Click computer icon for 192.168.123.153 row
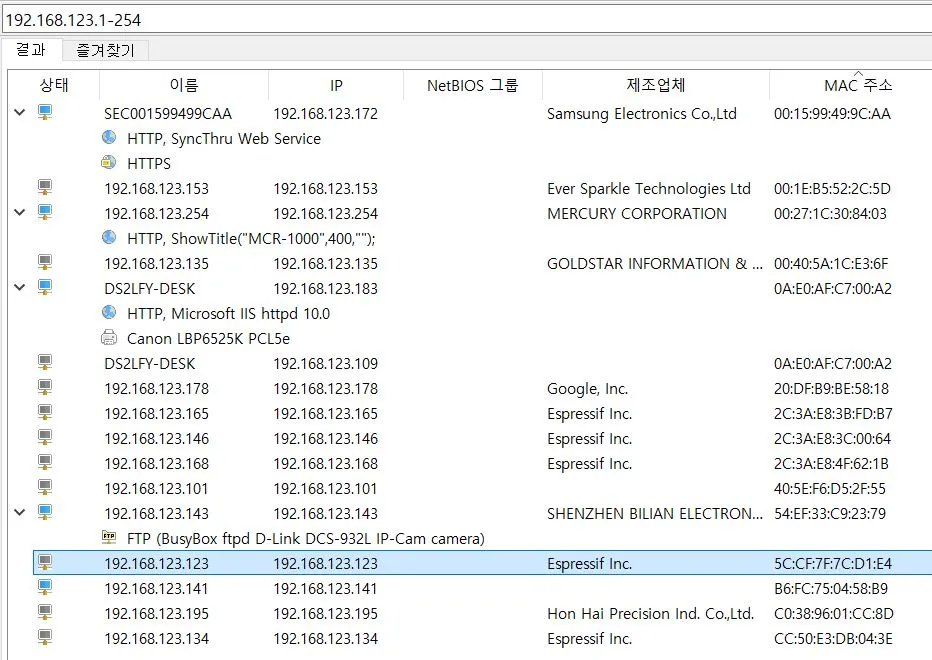This screenshot has width=932, height=660. pos(45,187)
